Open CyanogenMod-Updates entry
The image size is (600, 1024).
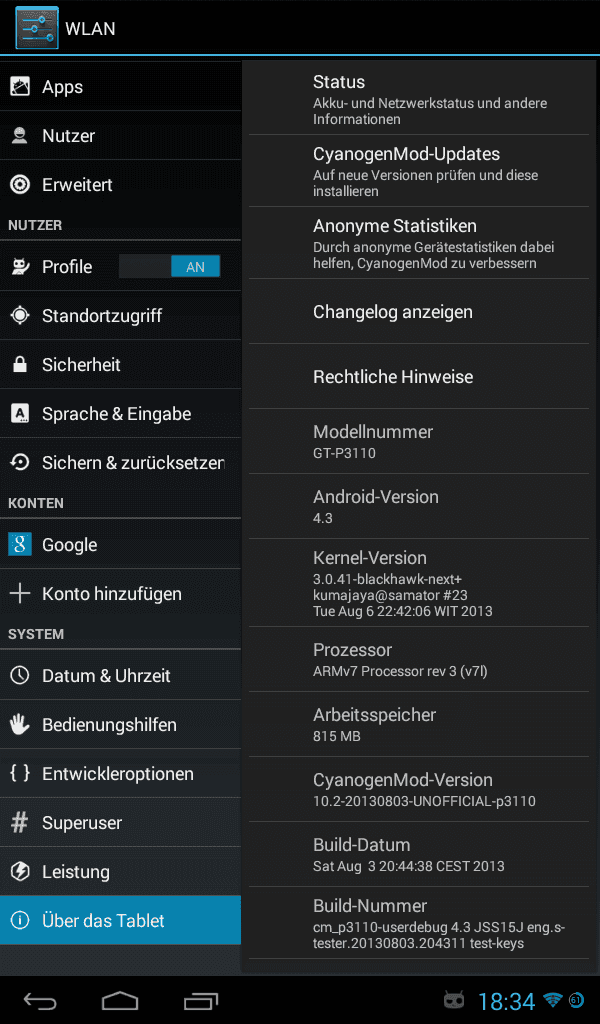[x=418, y=171]
